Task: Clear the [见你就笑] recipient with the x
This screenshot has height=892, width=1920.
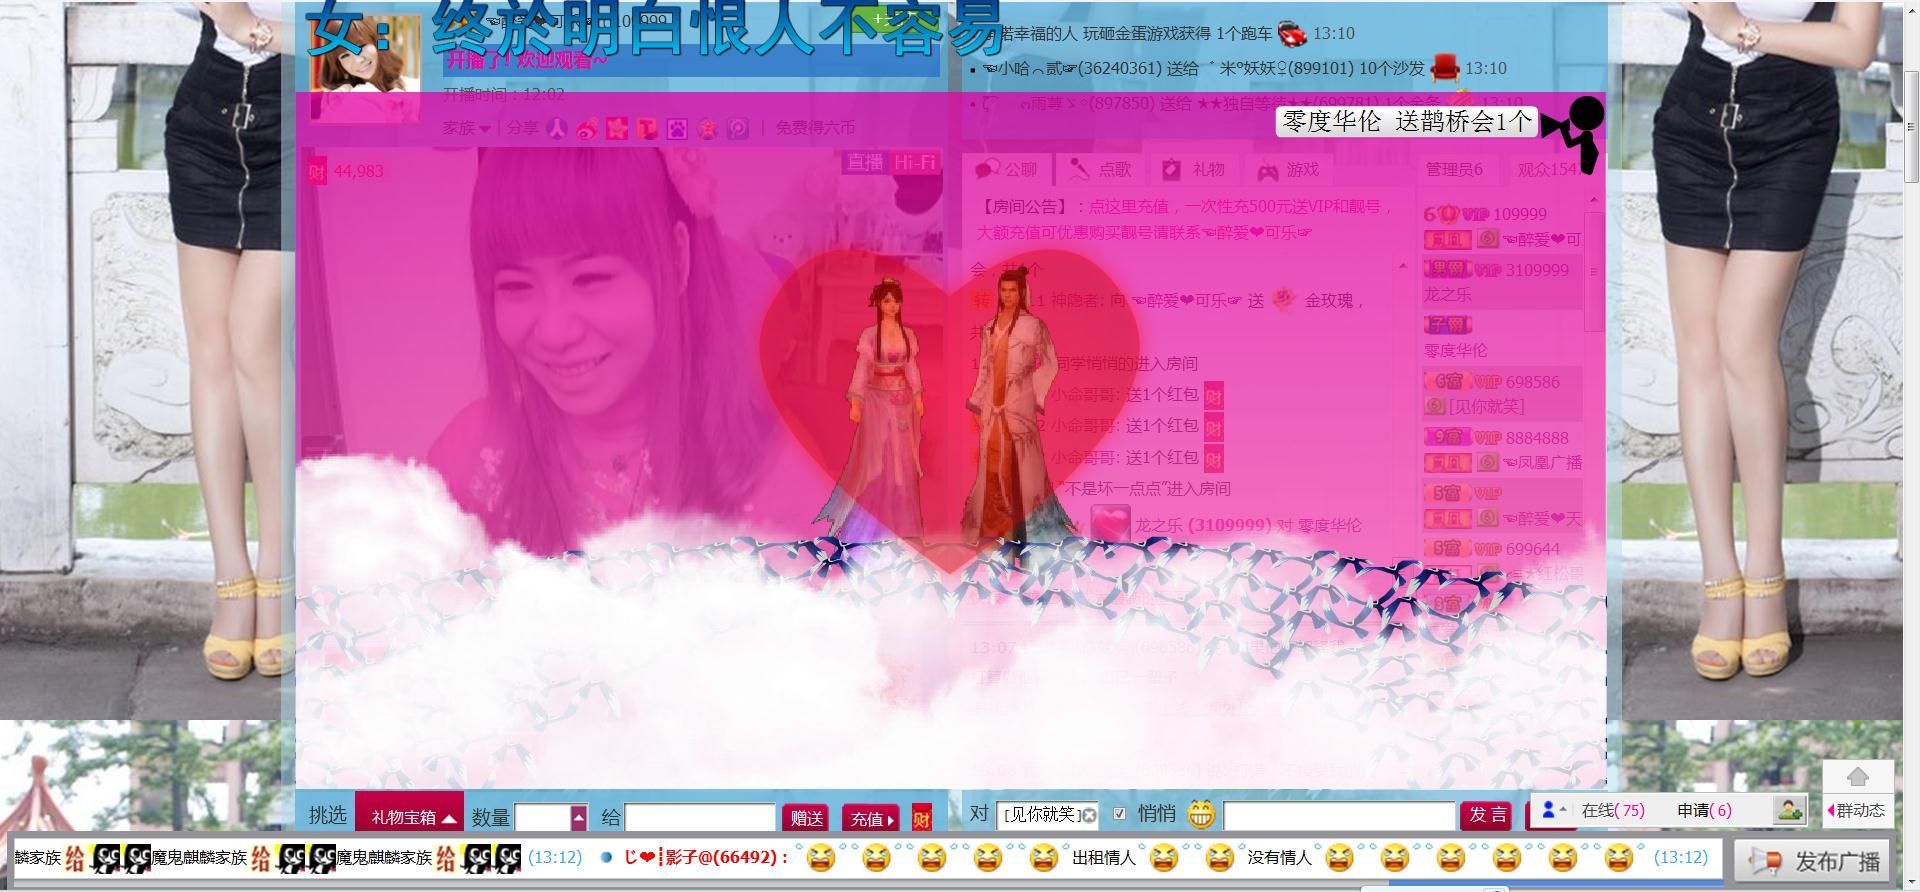Action: coord(1089,815)
